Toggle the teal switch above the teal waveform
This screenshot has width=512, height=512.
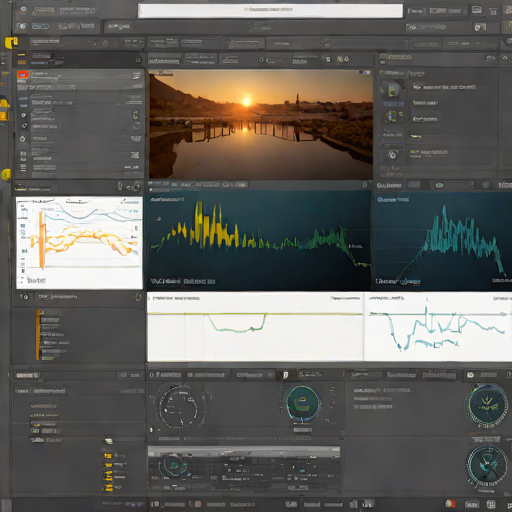point(439,185)
